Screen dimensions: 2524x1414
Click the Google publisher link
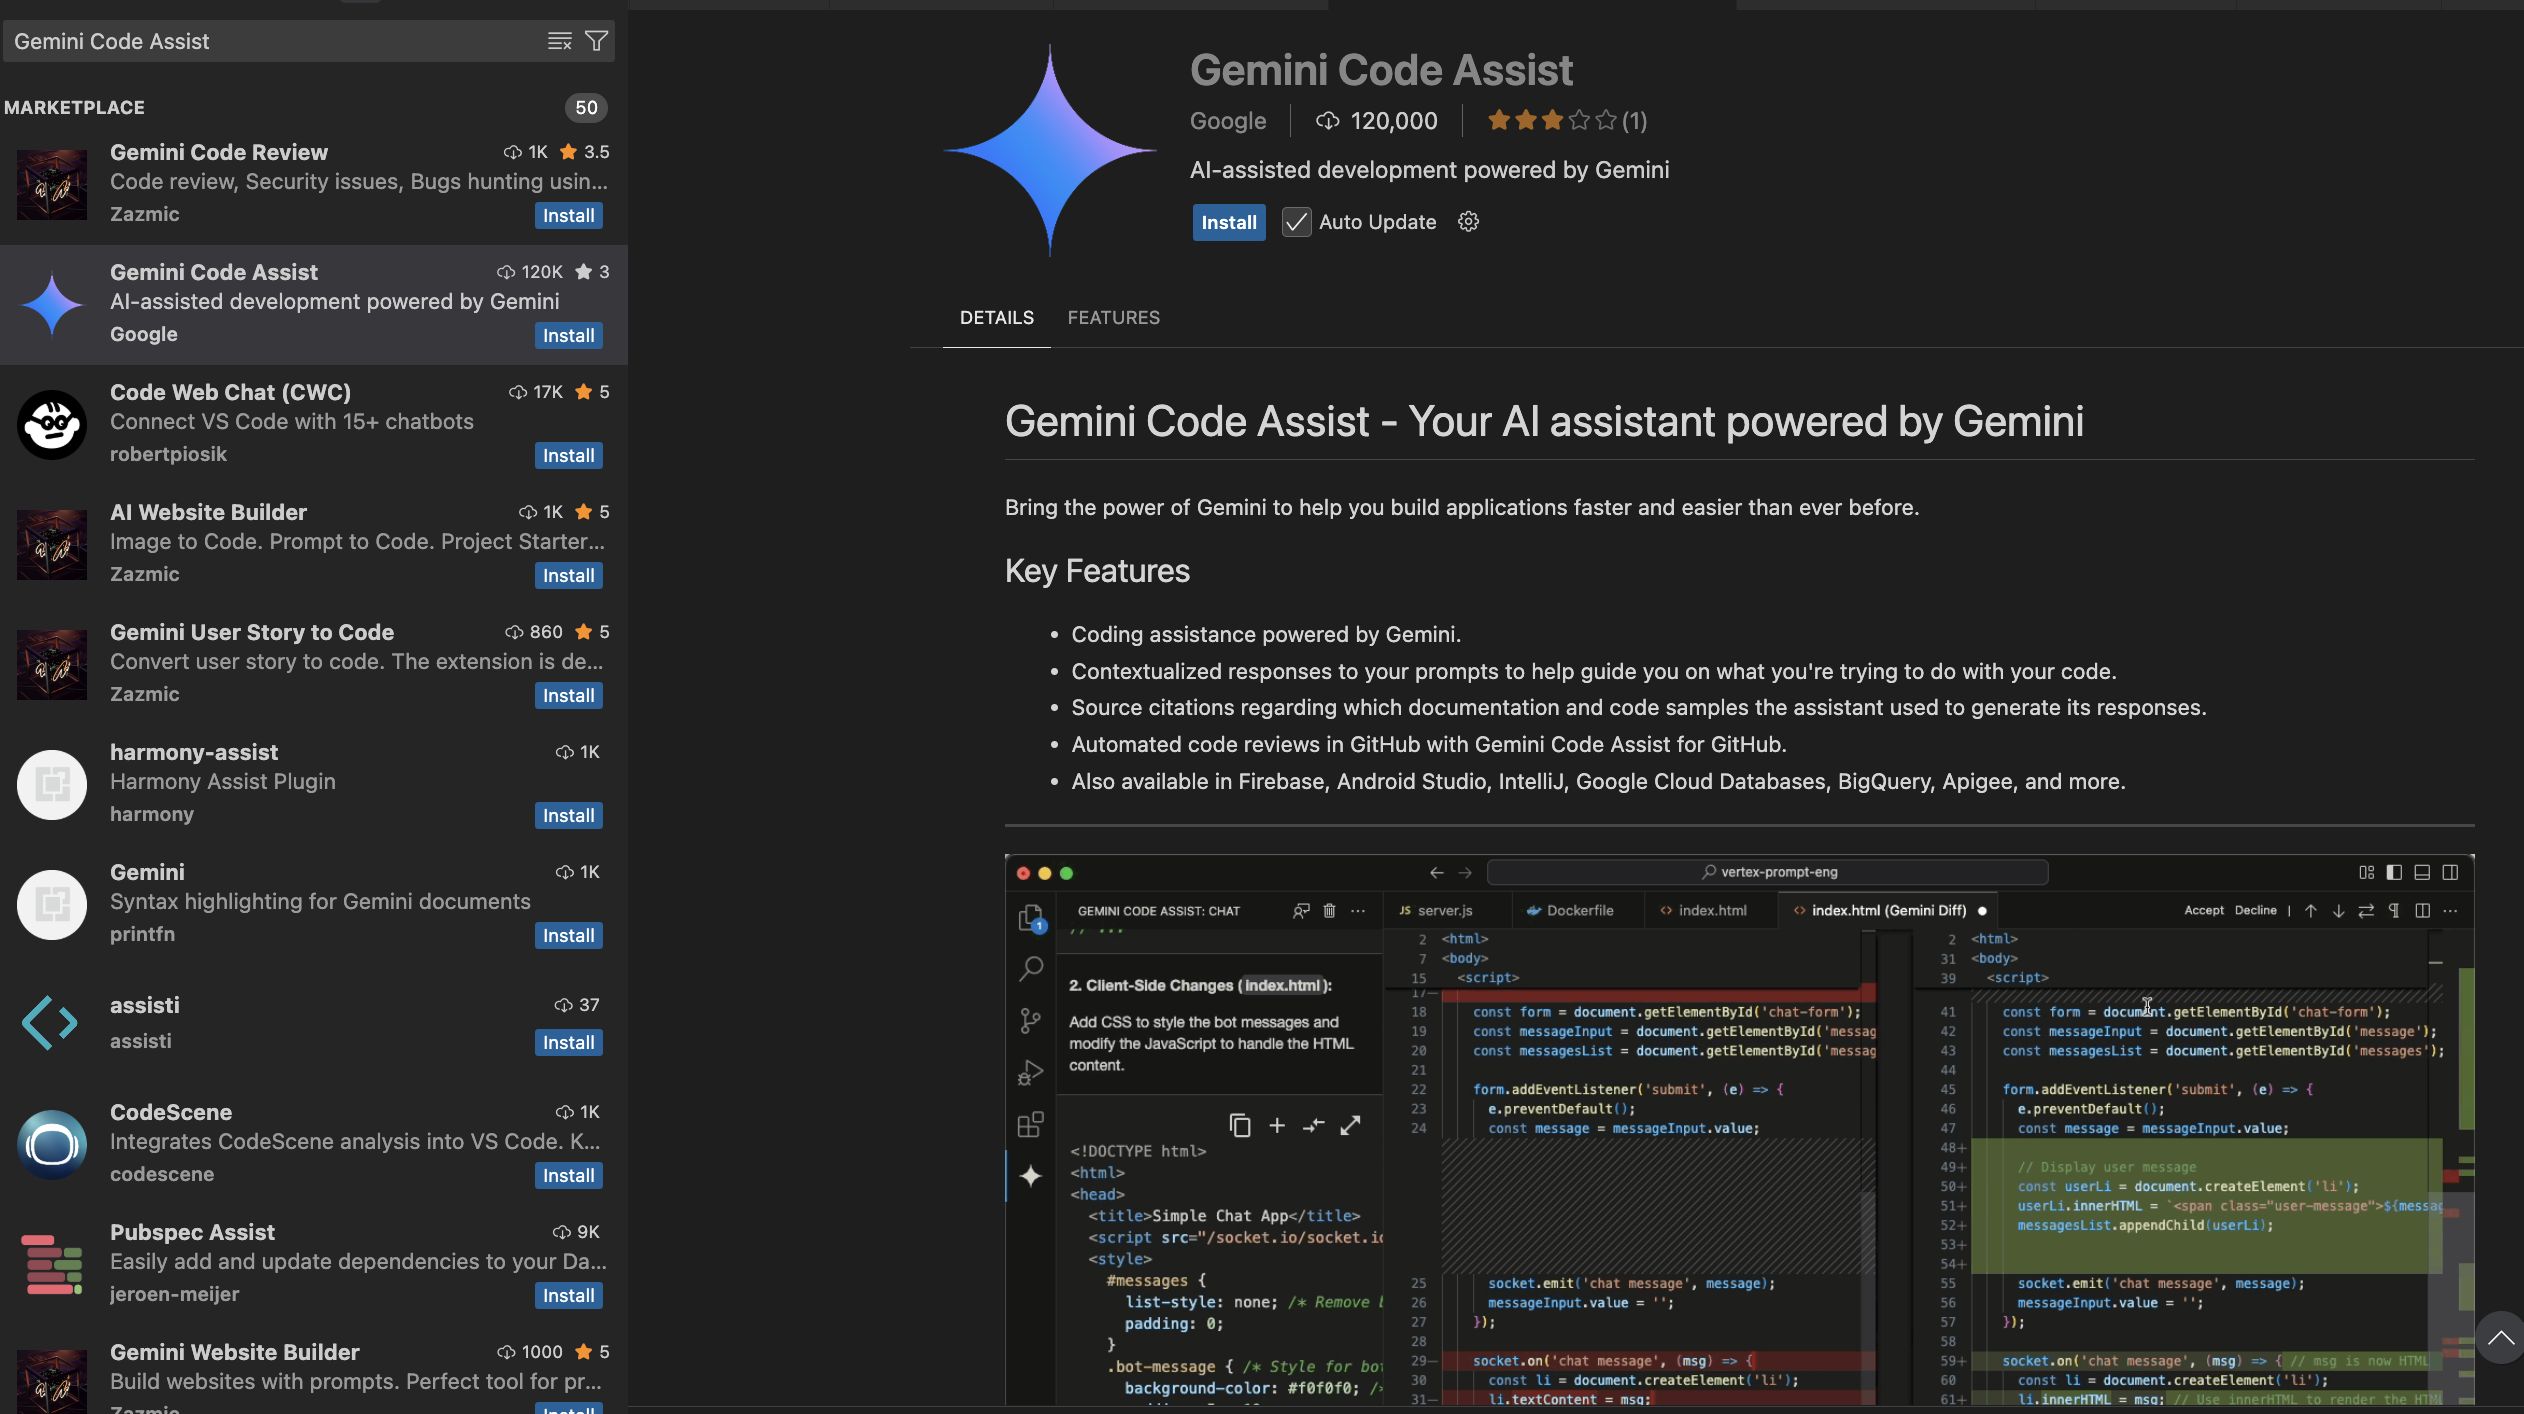pos(1227,121)
